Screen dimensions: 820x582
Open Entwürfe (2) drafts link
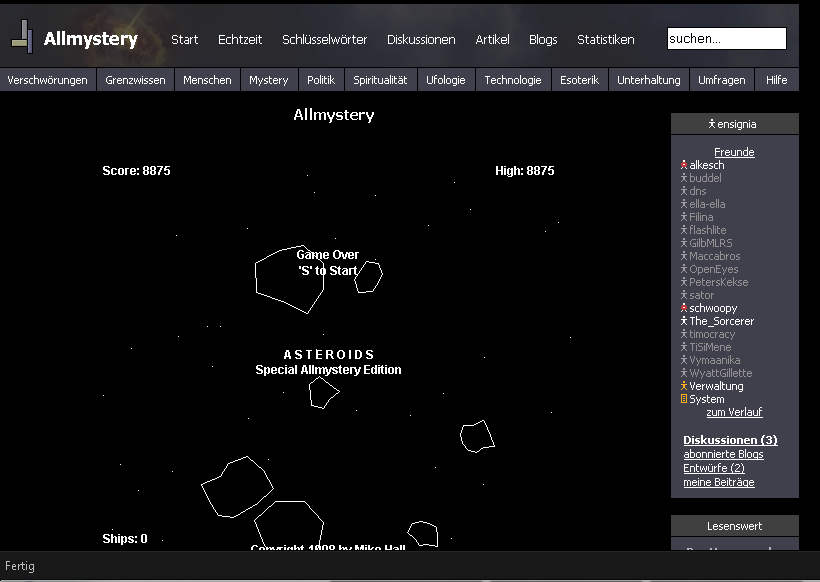(714, 468)
